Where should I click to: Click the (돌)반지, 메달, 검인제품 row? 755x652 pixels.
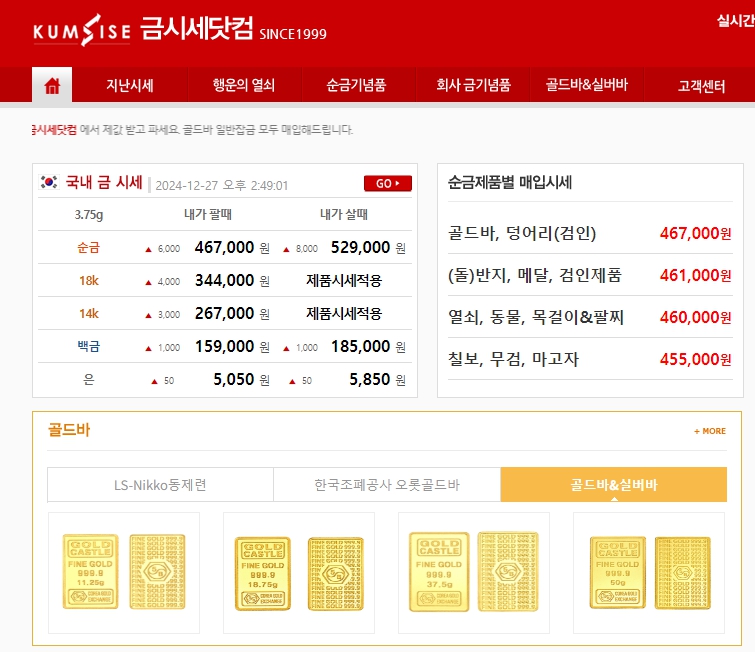[x=590, y=275]
